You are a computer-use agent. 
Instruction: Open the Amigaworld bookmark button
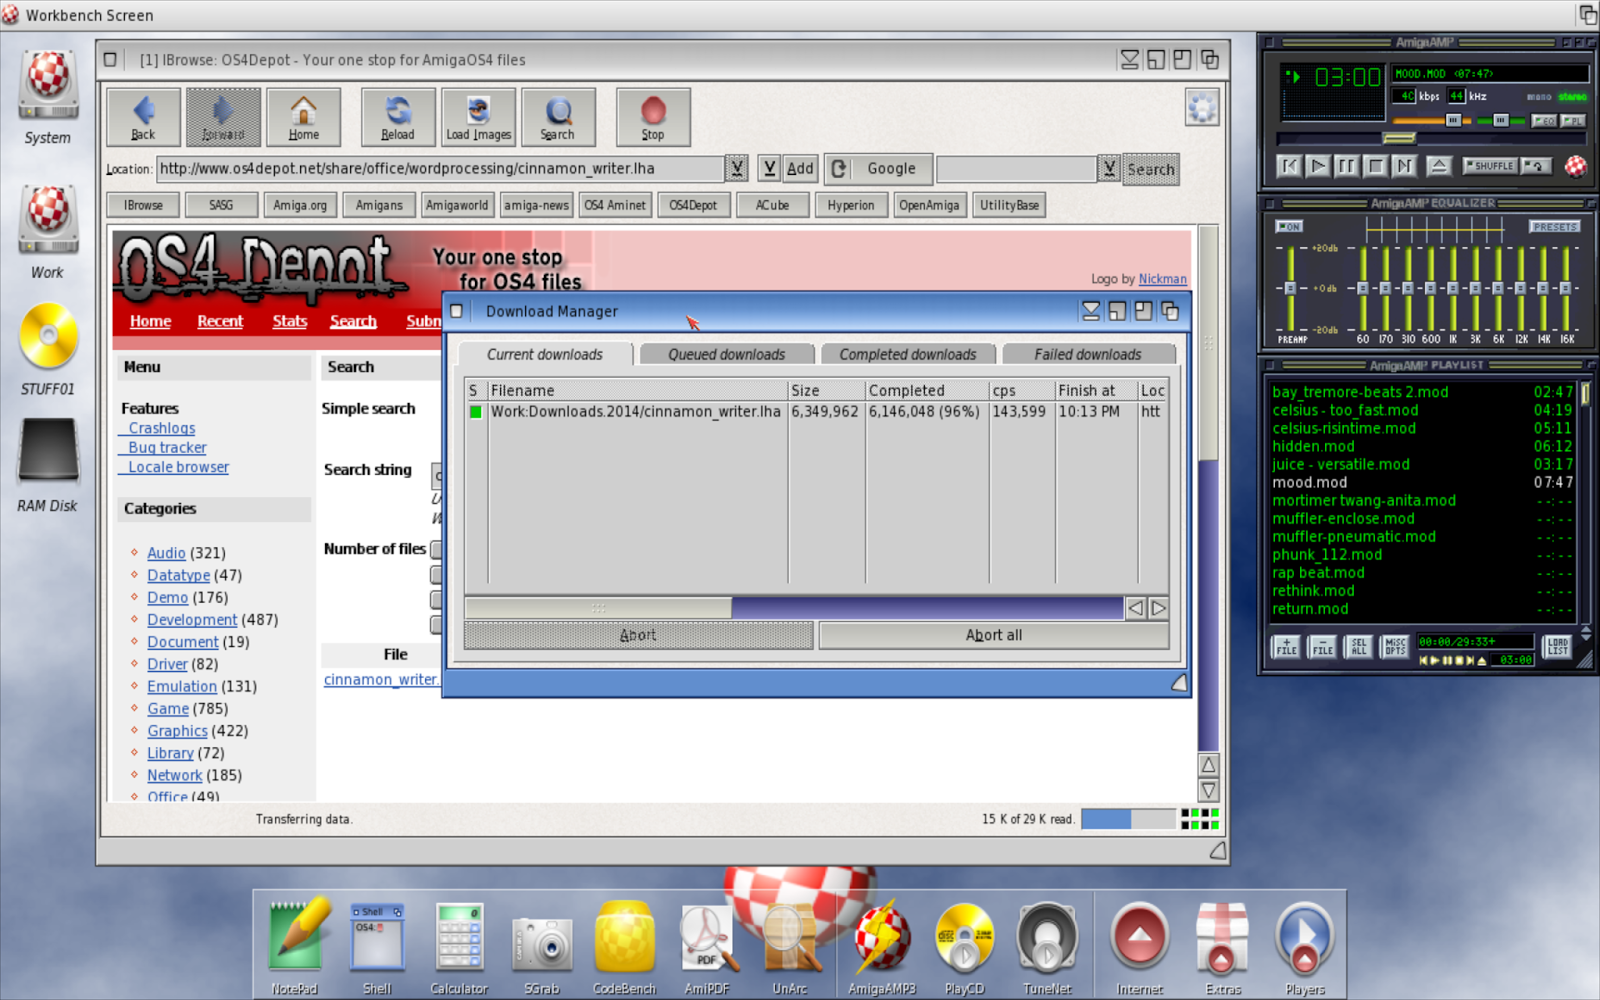tap(457, 205)
